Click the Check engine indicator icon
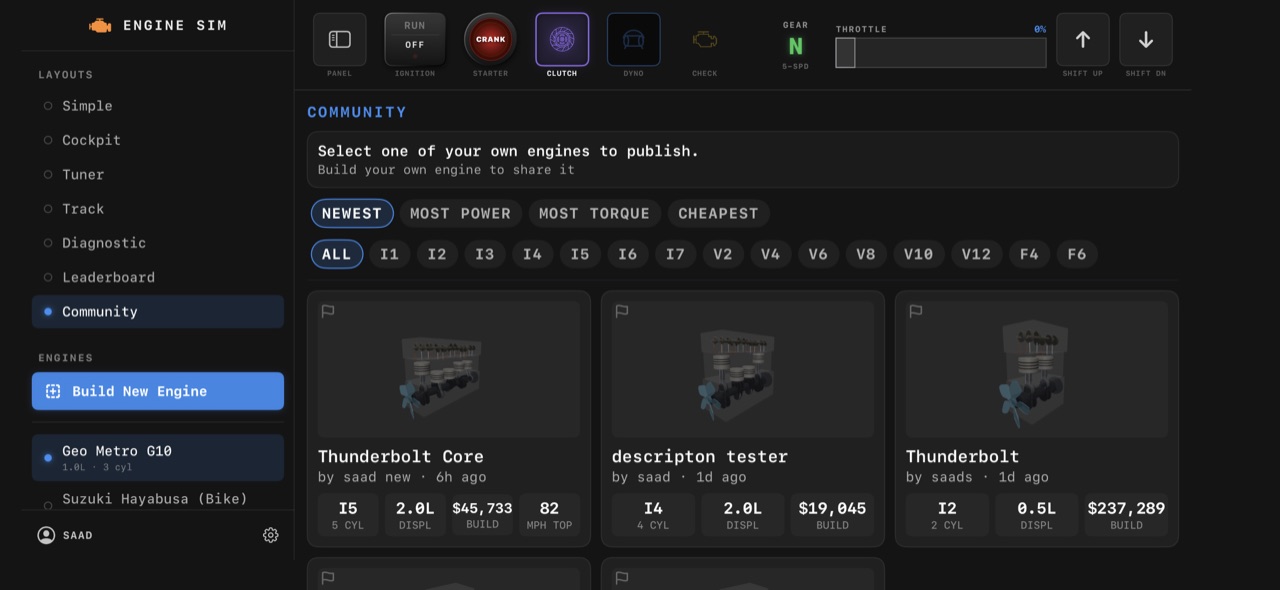 705,39
